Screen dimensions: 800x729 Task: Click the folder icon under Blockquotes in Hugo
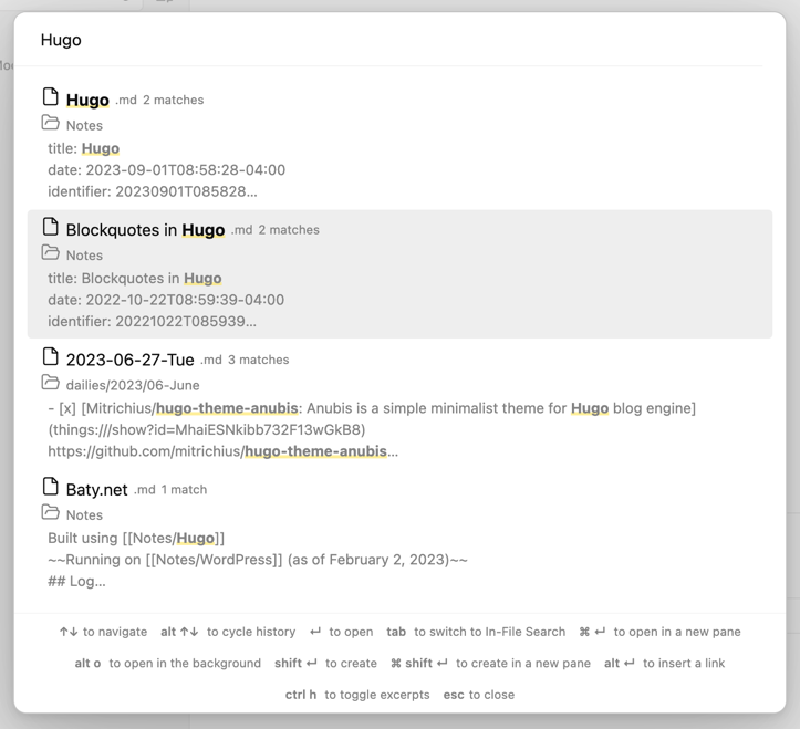tap(50, 252)
